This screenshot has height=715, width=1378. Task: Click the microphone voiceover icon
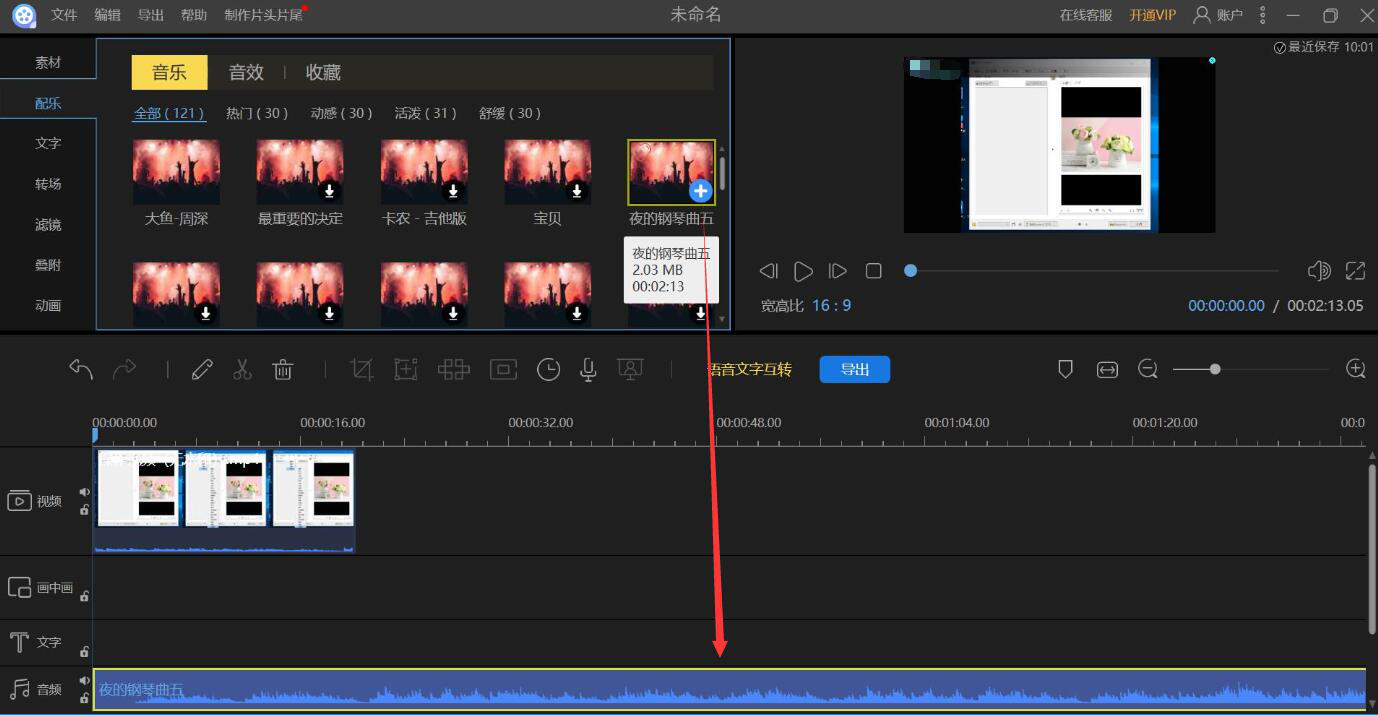(589, 370)
